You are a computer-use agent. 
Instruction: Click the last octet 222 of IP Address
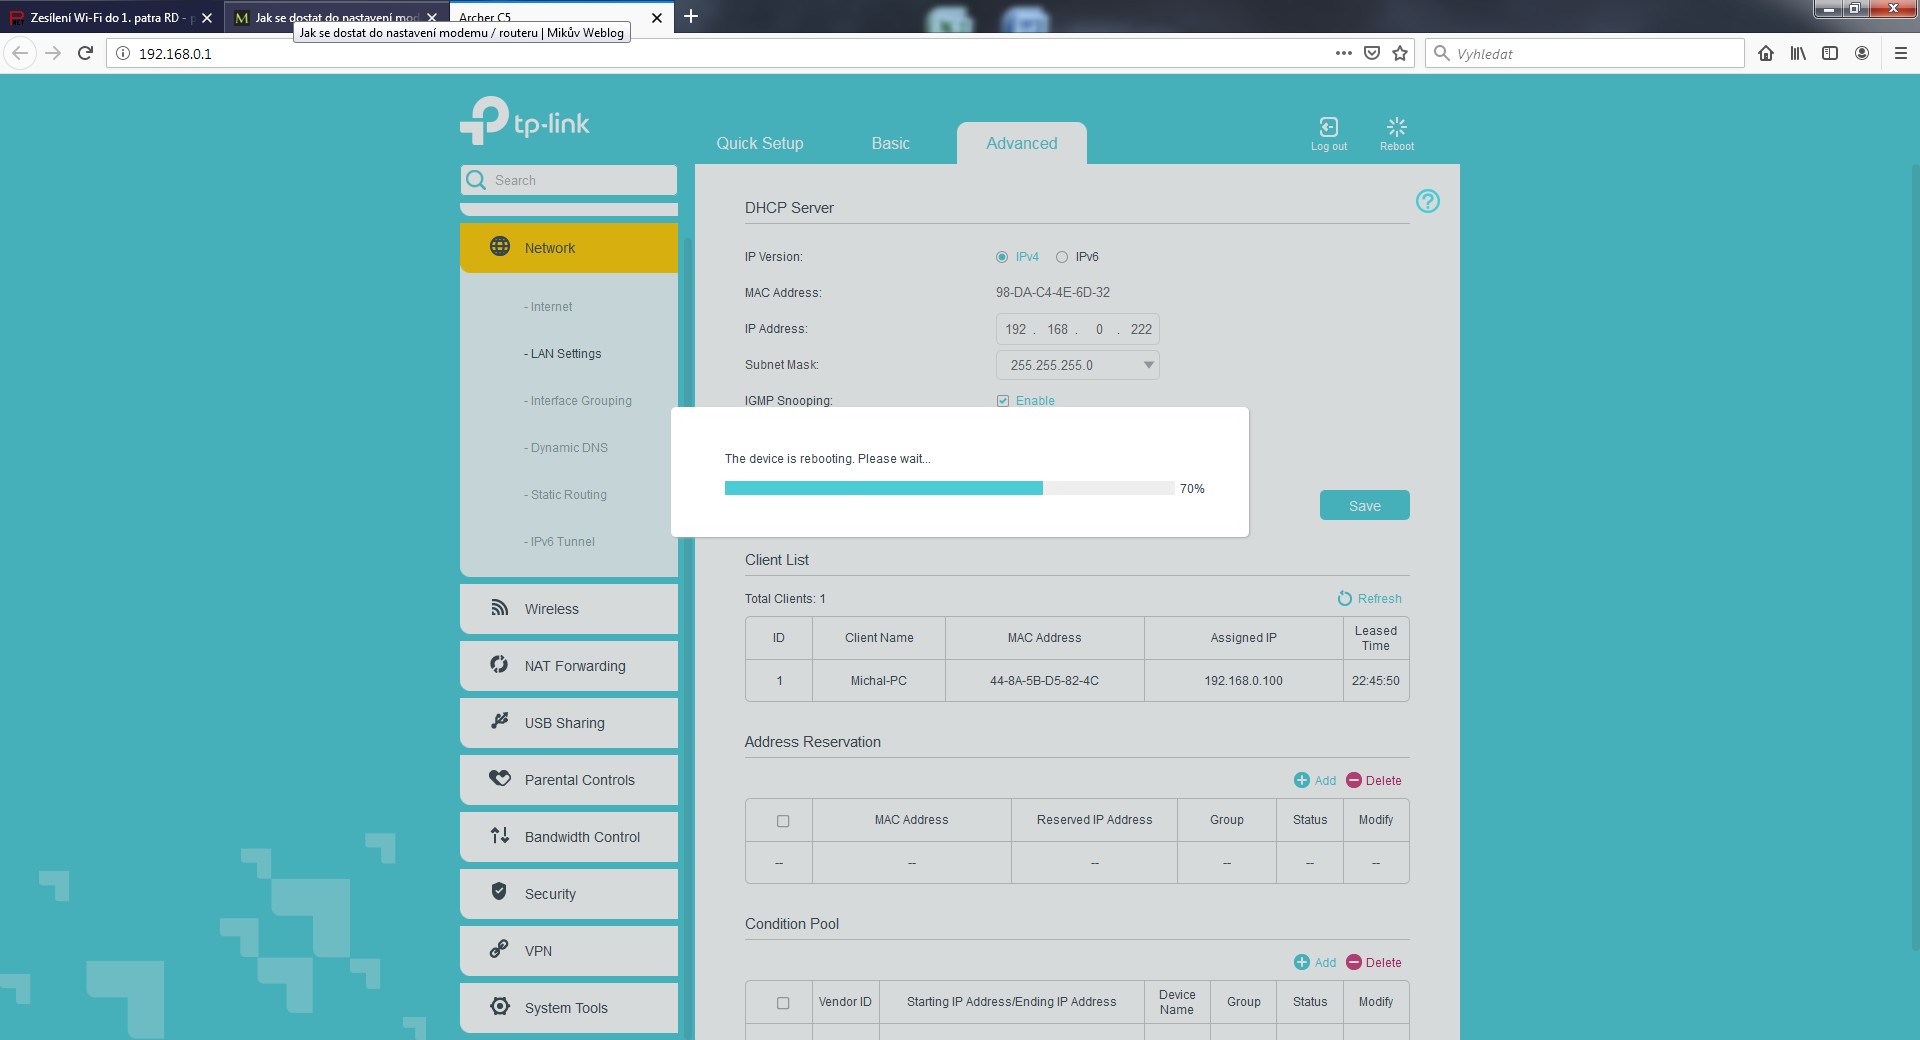click(x=1141, y=329)
